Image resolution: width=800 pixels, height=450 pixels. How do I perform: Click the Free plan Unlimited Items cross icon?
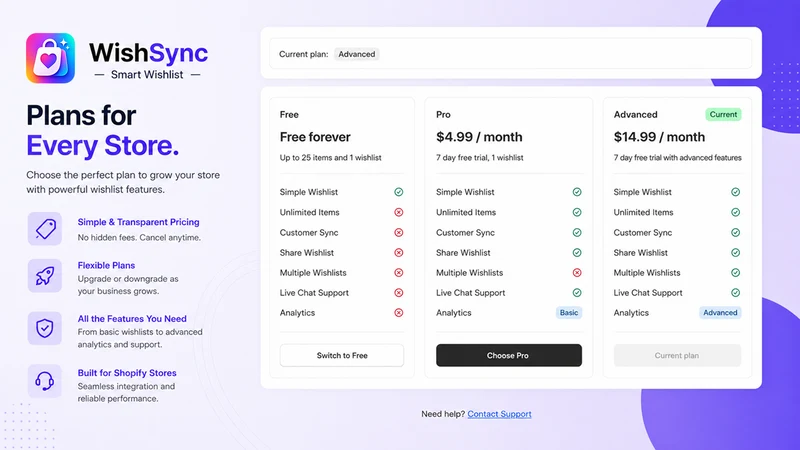tap(398, 212)
